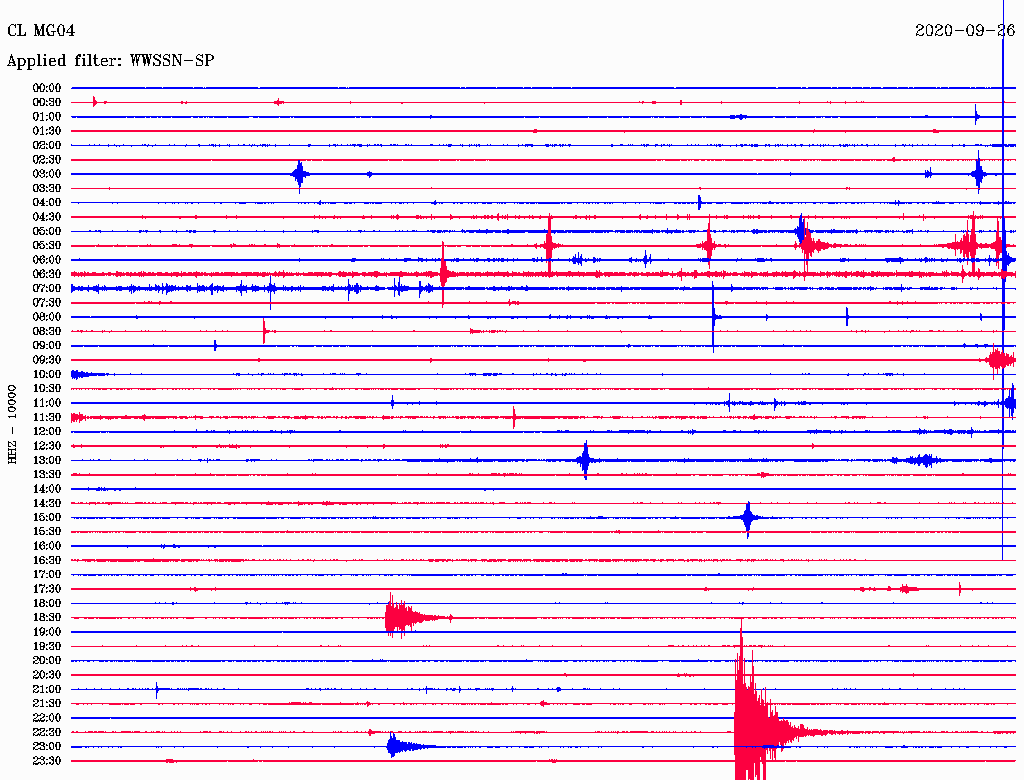The height and width of the screenshot is (780, 1024).
Task: Select the 05:30 time label
Action: coord(47,246)
